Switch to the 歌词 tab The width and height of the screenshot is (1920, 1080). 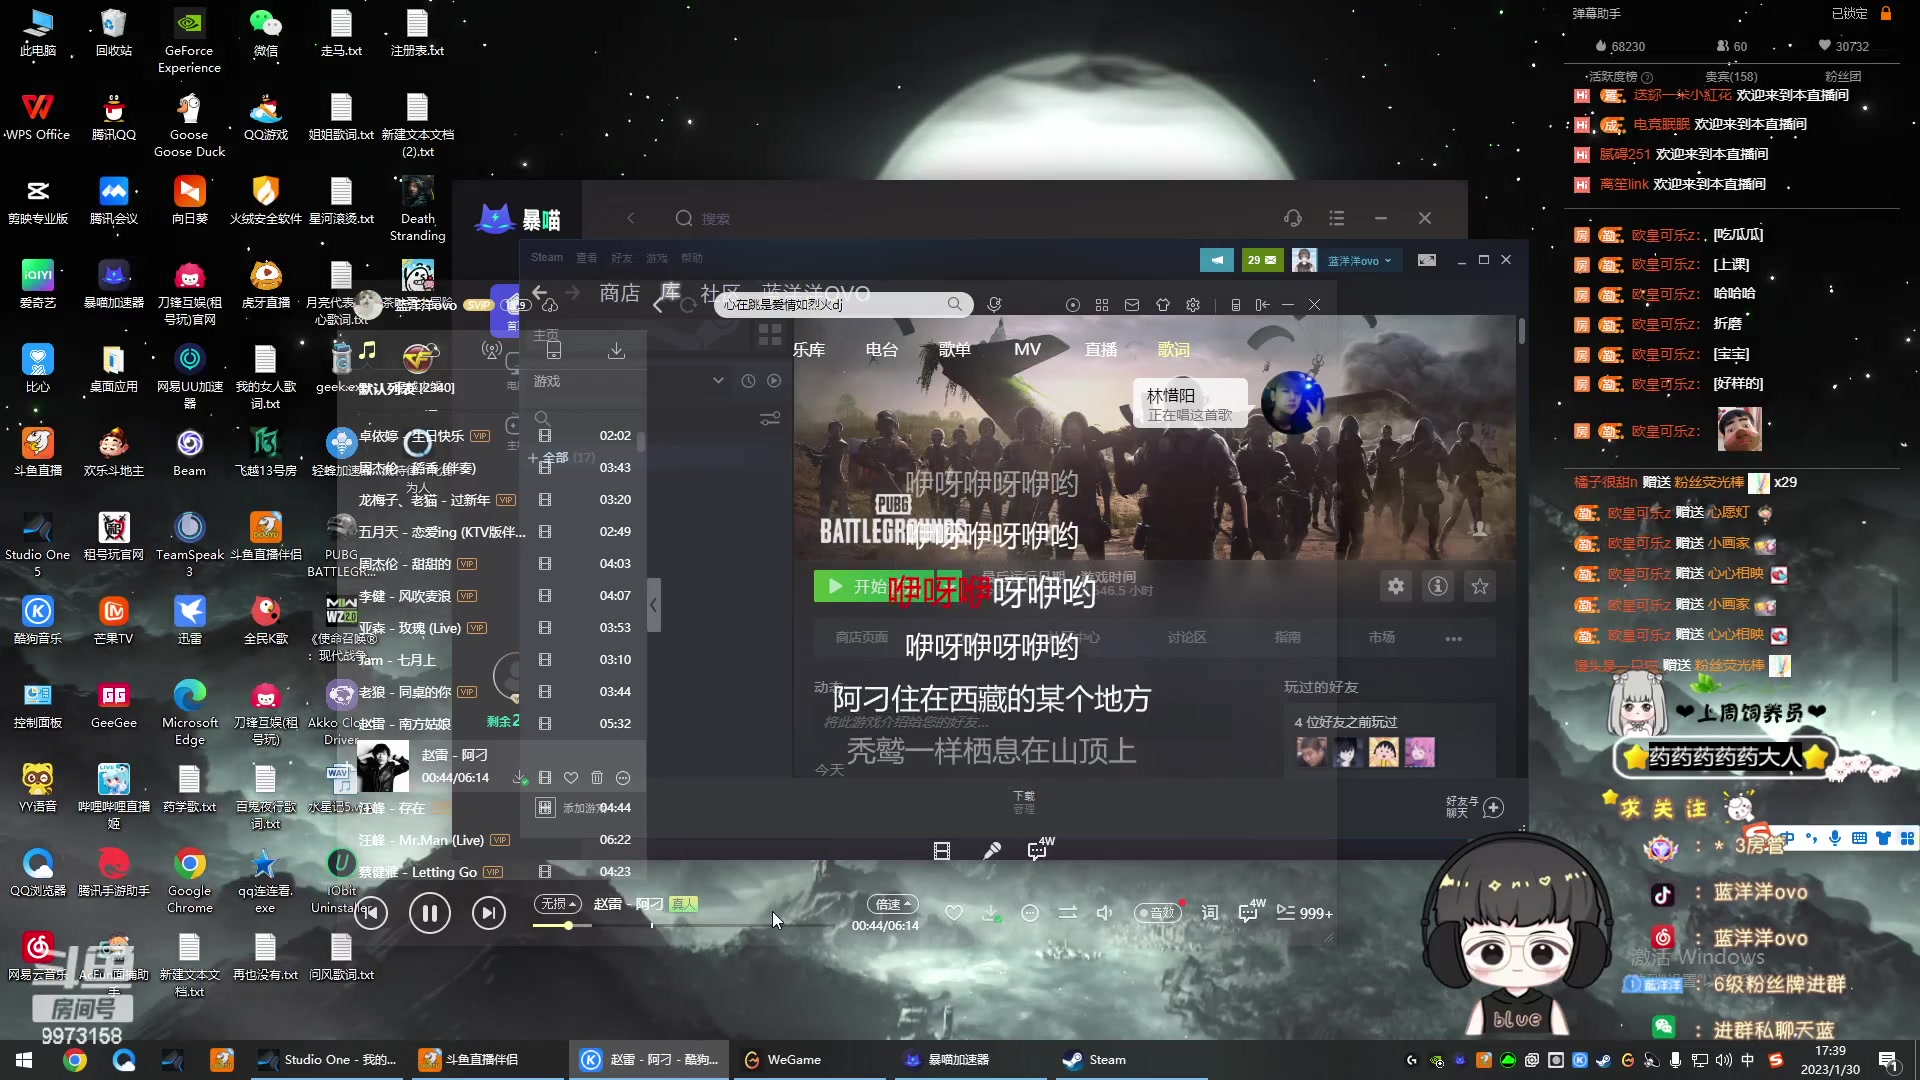click(x=1174, y=350)
